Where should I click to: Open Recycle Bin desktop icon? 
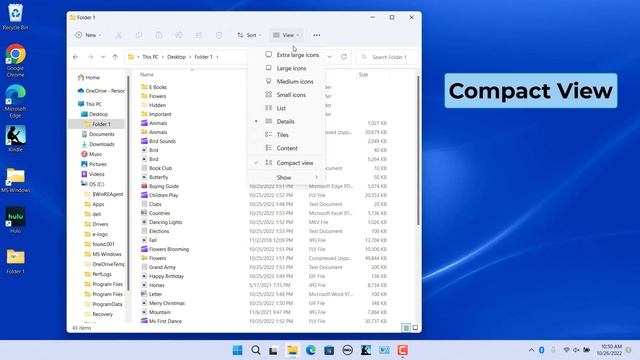pos(15,17)
